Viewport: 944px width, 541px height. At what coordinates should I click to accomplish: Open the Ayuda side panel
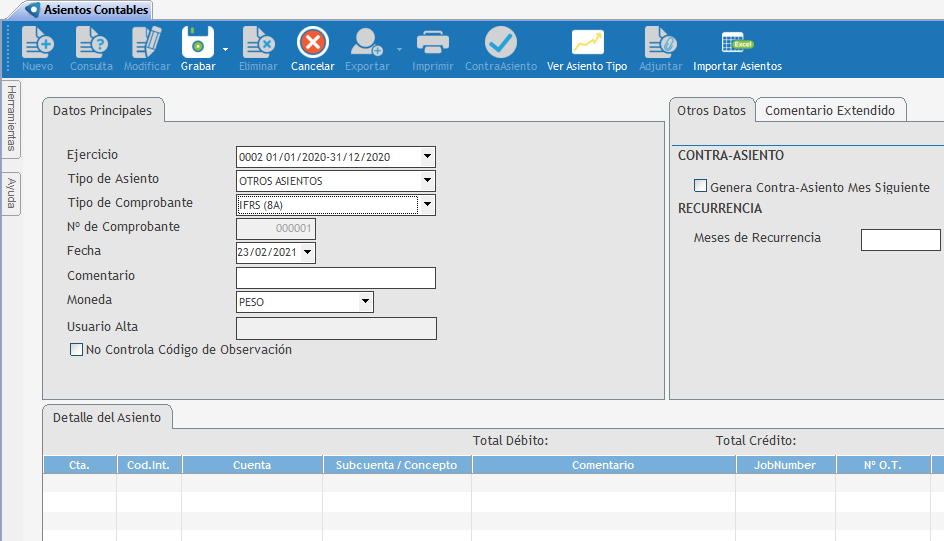(x=11, y=193)
